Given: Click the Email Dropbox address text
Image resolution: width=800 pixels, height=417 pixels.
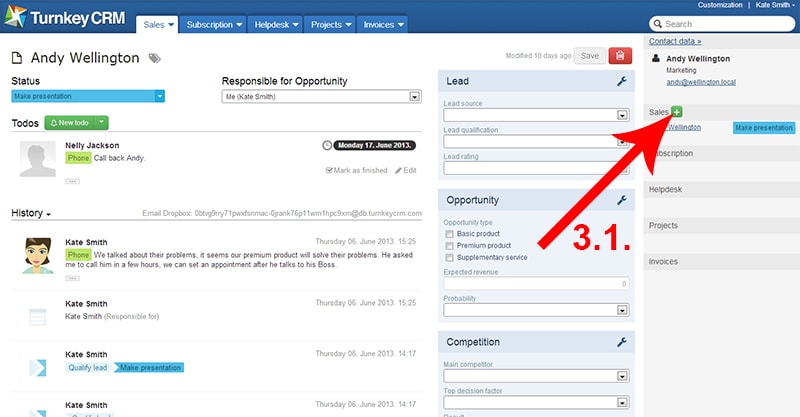Looking at the screenshot, I should pyautogui.click(x=308, y=213).
